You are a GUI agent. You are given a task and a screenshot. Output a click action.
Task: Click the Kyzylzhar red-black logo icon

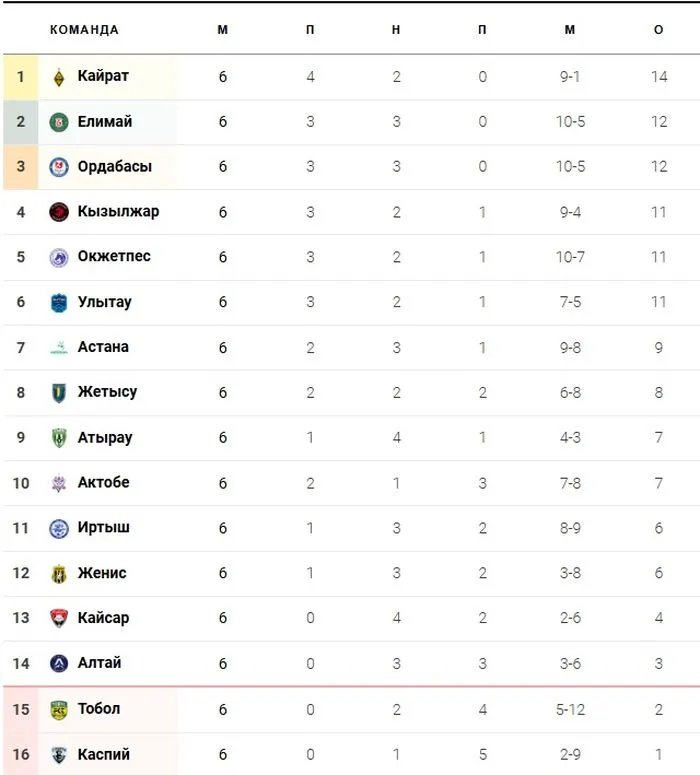point(59,212)
